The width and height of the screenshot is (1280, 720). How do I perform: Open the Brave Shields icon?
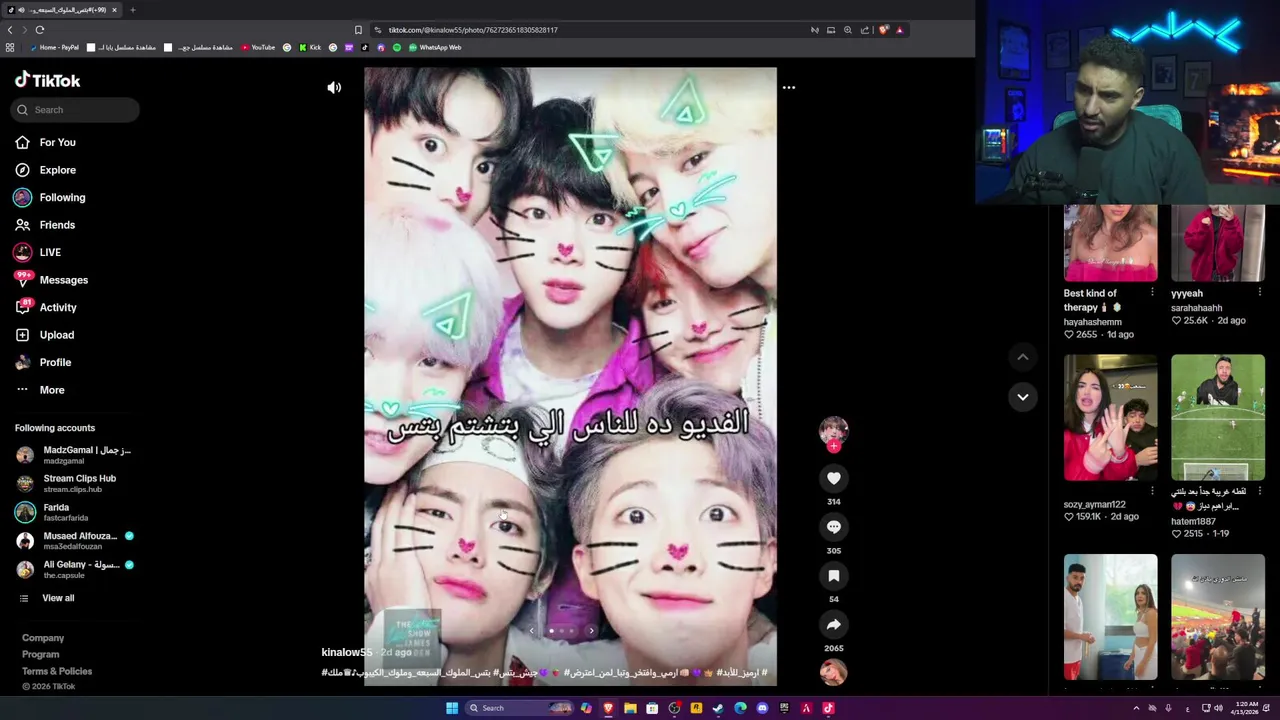(883, 30)
